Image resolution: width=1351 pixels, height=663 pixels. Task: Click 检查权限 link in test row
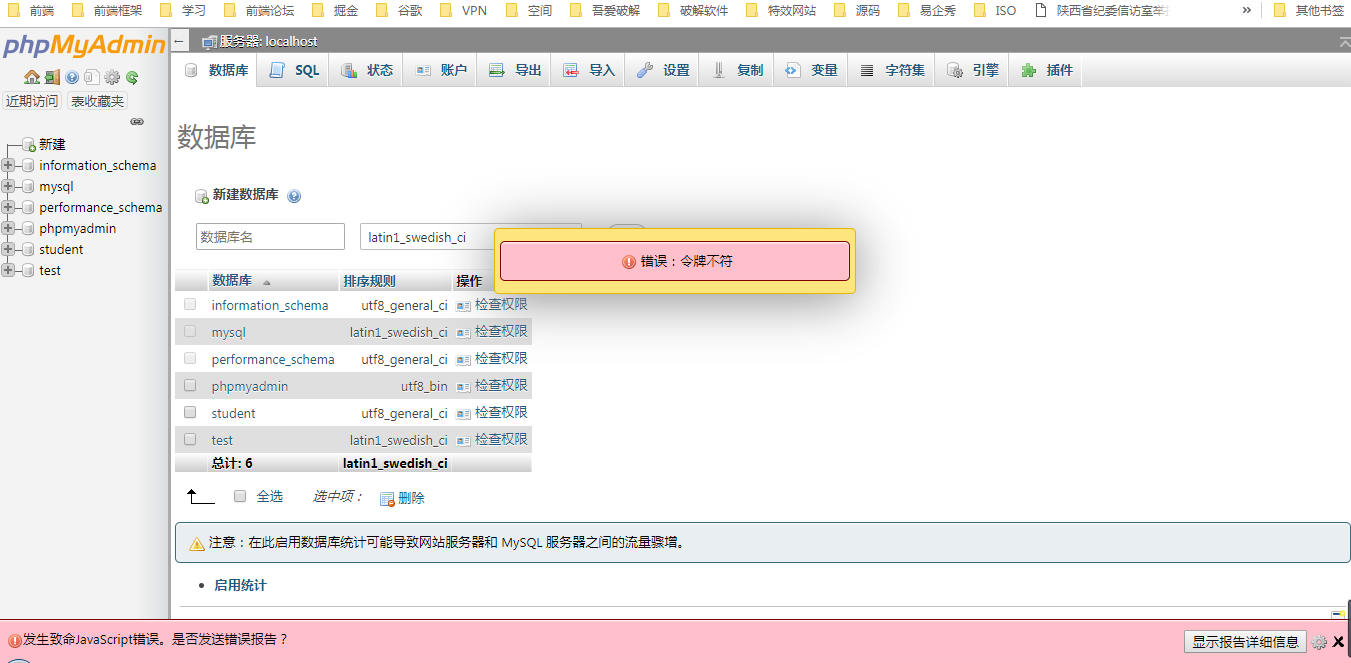click(501, 439)
